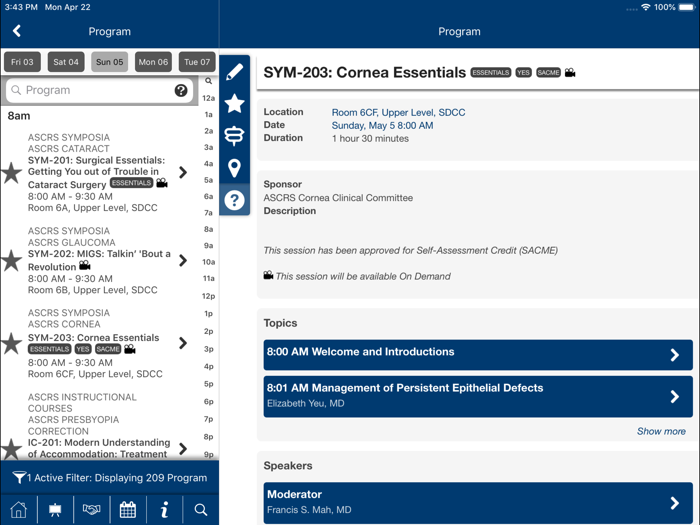Select the Mon 06 date tab
700x525 pixels.
point(153,62)
